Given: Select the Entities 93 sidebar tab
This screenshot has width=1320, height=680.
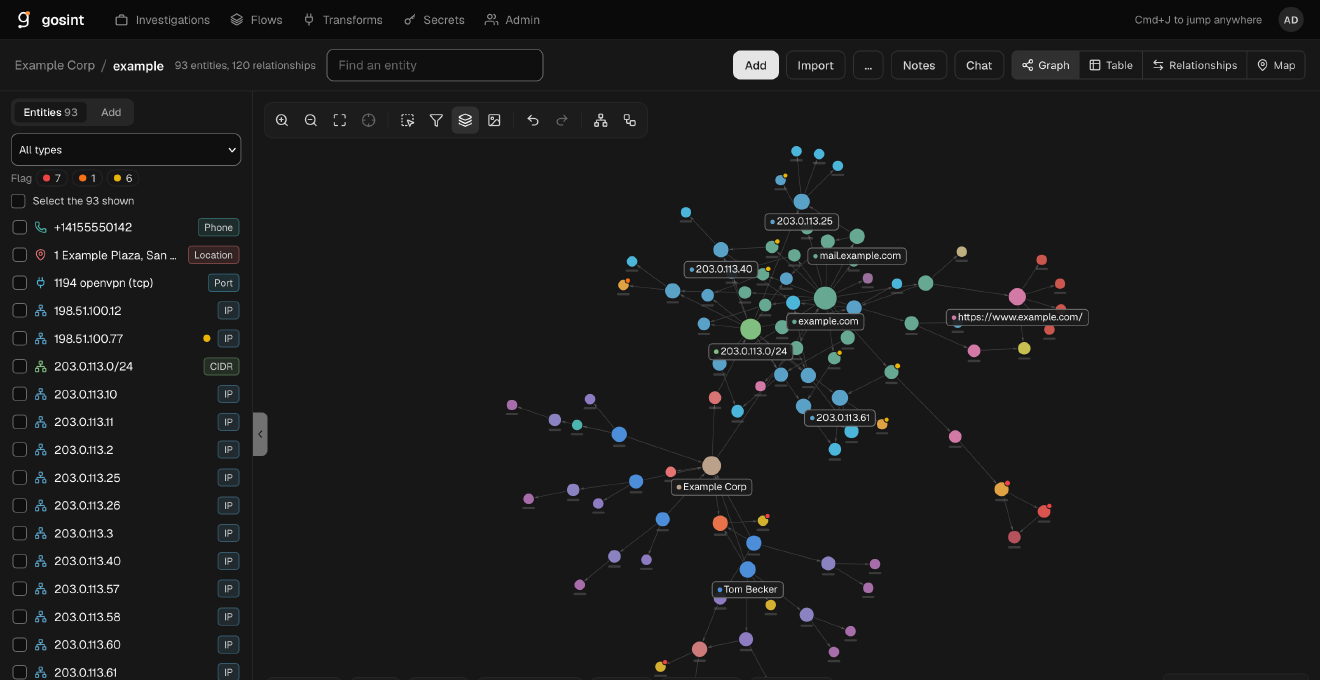Looking at the screenshot, I should 50,112.
